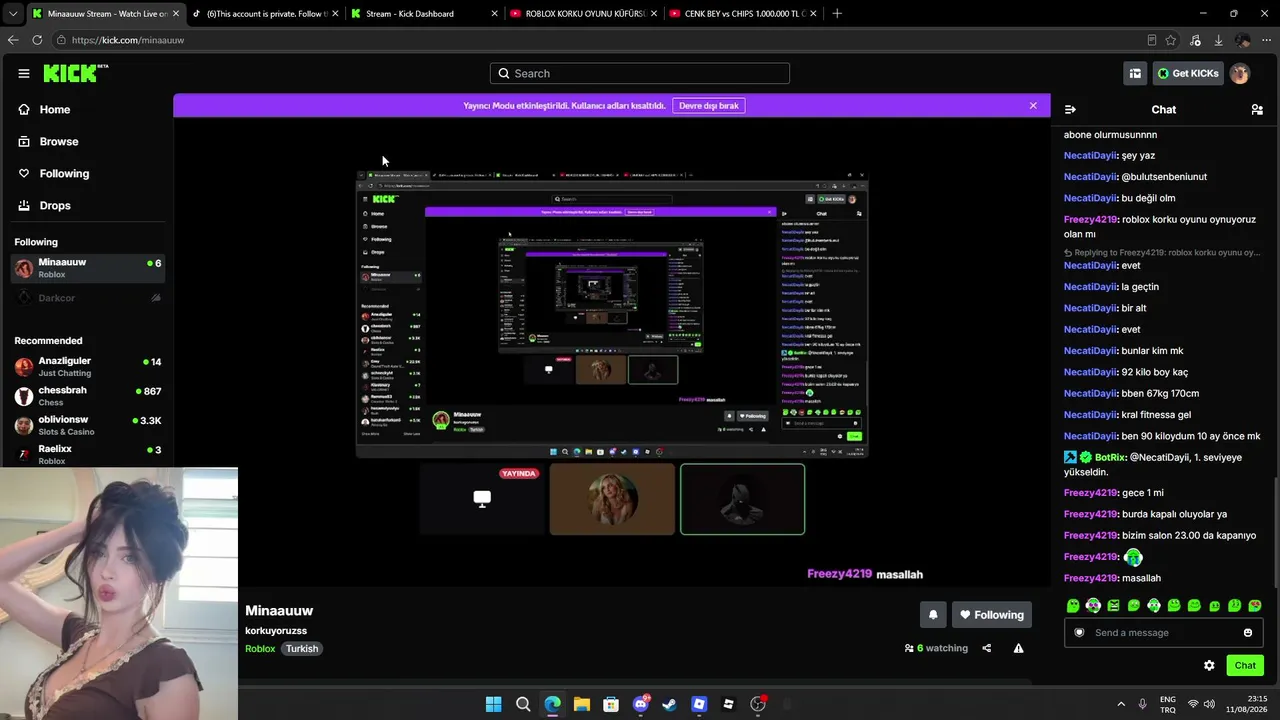Click the Send a message input
Viewport: 1280px width, 720px height.
pos(1164,632)
